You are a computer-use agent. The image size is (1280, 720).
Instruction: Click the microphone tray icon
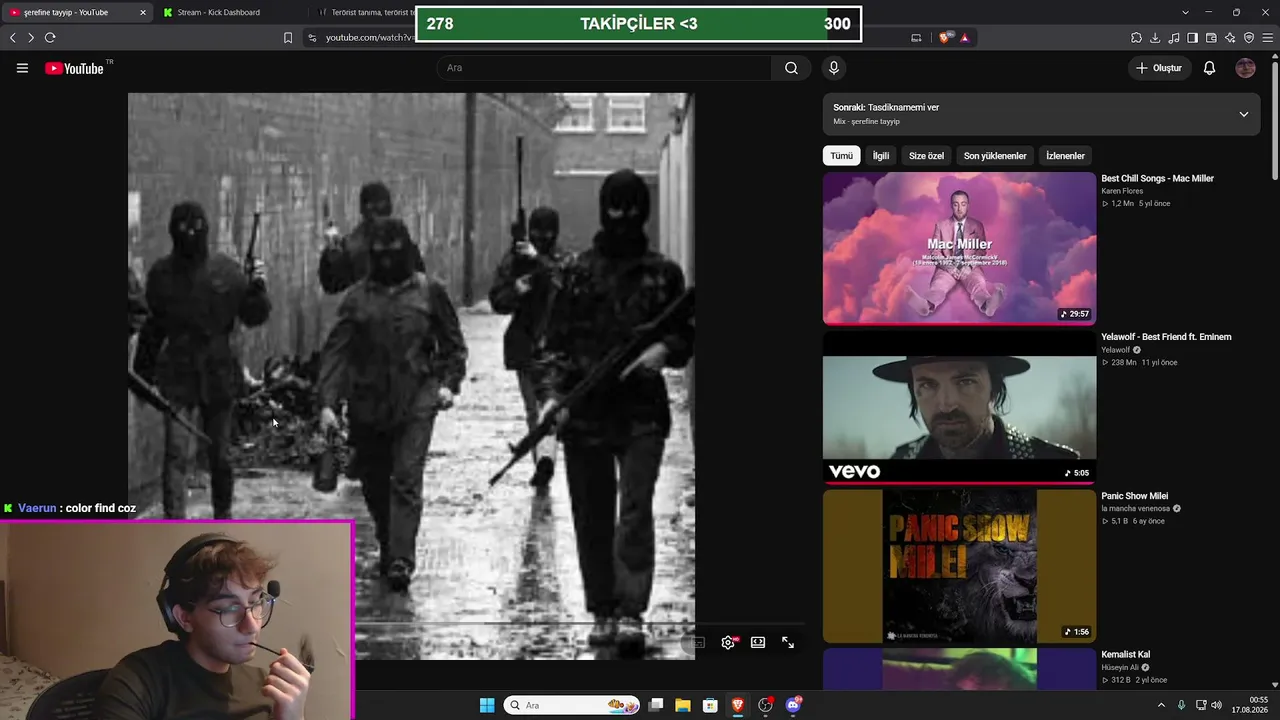1181,705
